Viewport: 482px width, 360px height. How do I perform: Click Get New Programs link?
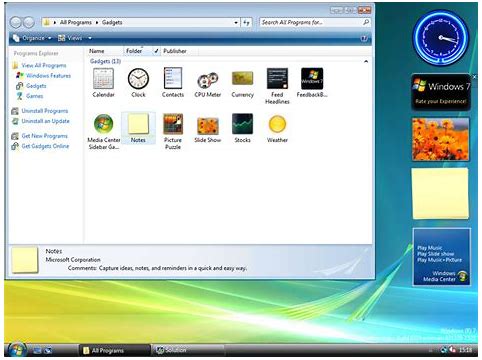click(x=44, y=136)
